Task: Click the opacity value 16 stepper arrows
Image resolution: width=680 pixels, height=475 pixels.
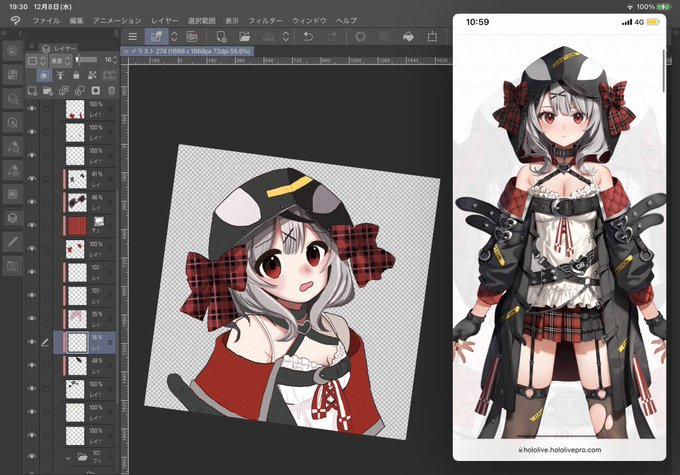Action: click(115, 60)
